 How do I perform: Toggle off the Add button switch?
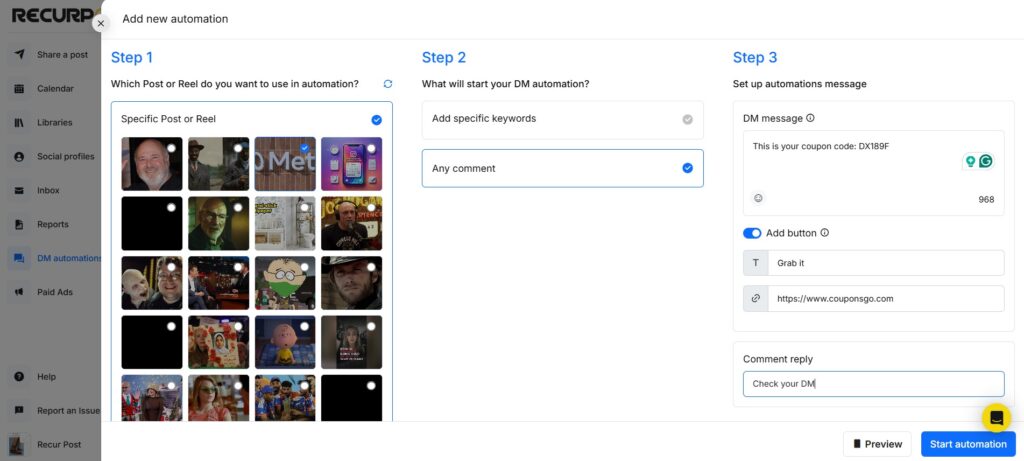752,233
